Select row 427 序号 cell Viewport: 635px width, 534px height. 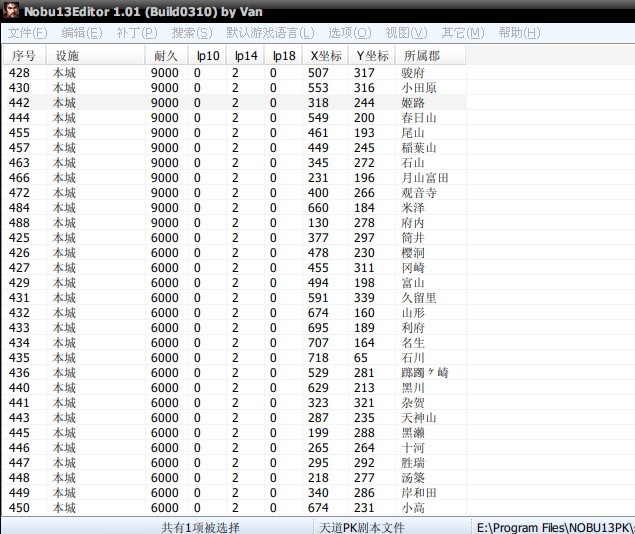pos(19,268)
